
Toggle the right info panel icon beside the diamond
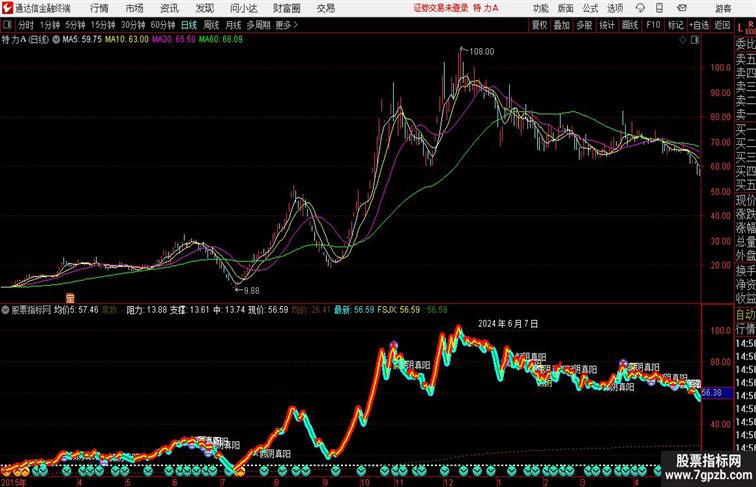(x=695, y=40)
